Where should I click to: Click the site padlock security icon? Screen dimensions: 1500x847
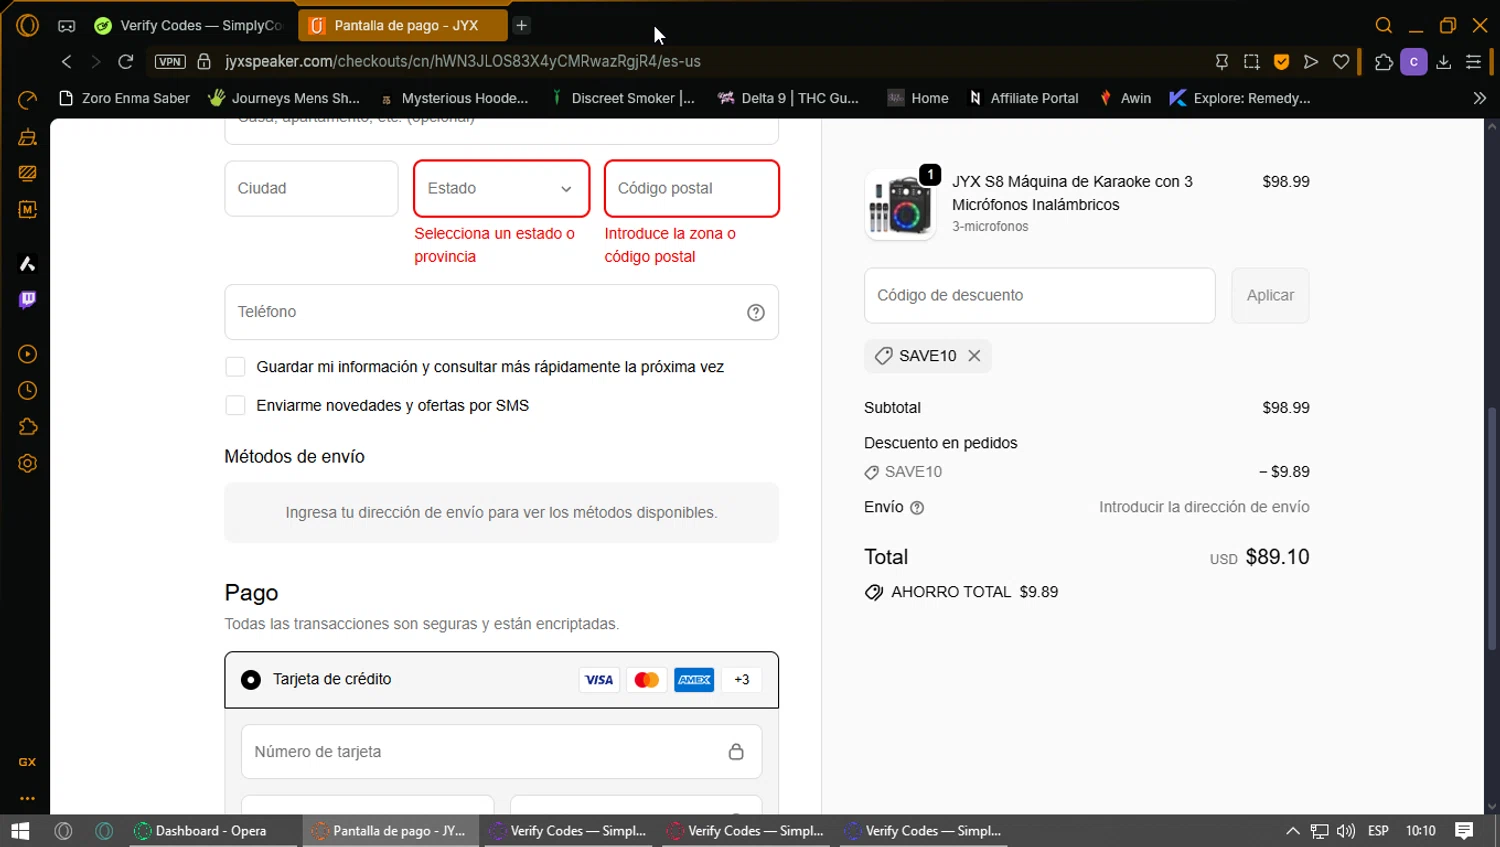click(x=204, y=62)
